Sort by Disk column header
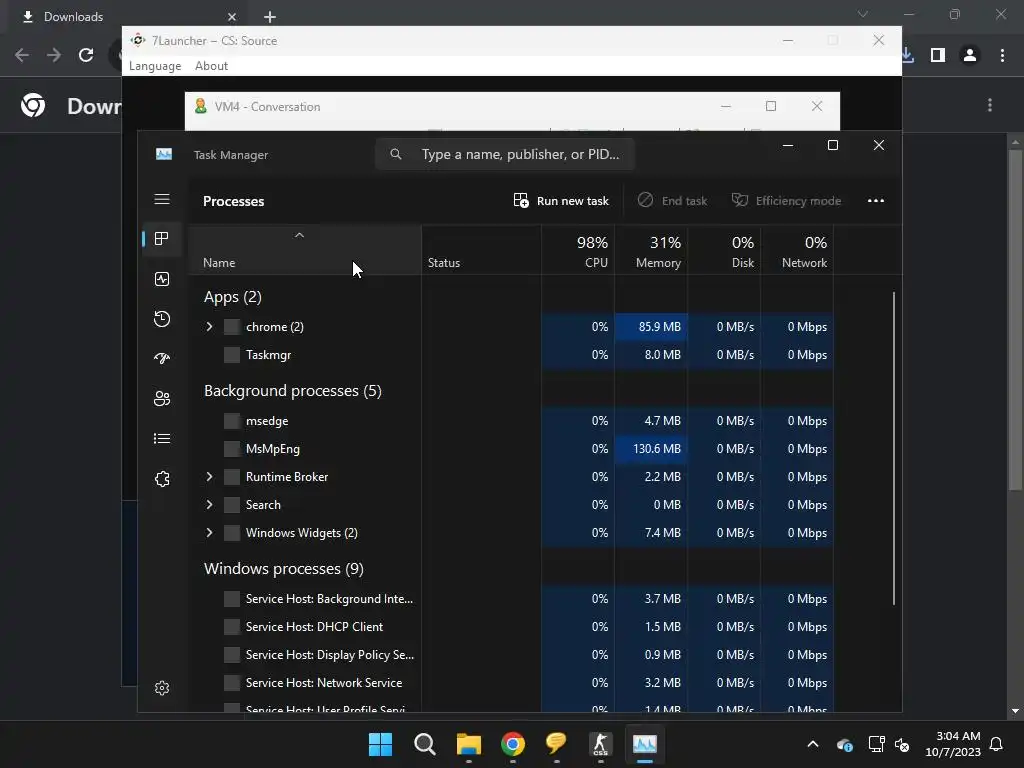 point(724,251)
